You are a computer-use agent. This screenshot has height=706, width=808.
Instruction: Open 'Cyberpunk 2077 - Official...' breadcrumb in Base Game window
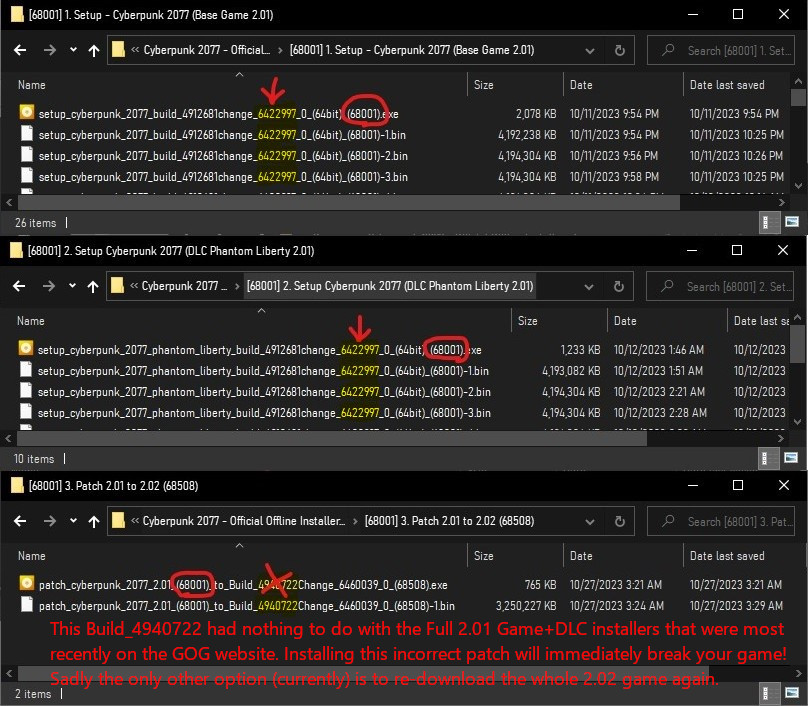pyautogui.click(x=207, y=50)
